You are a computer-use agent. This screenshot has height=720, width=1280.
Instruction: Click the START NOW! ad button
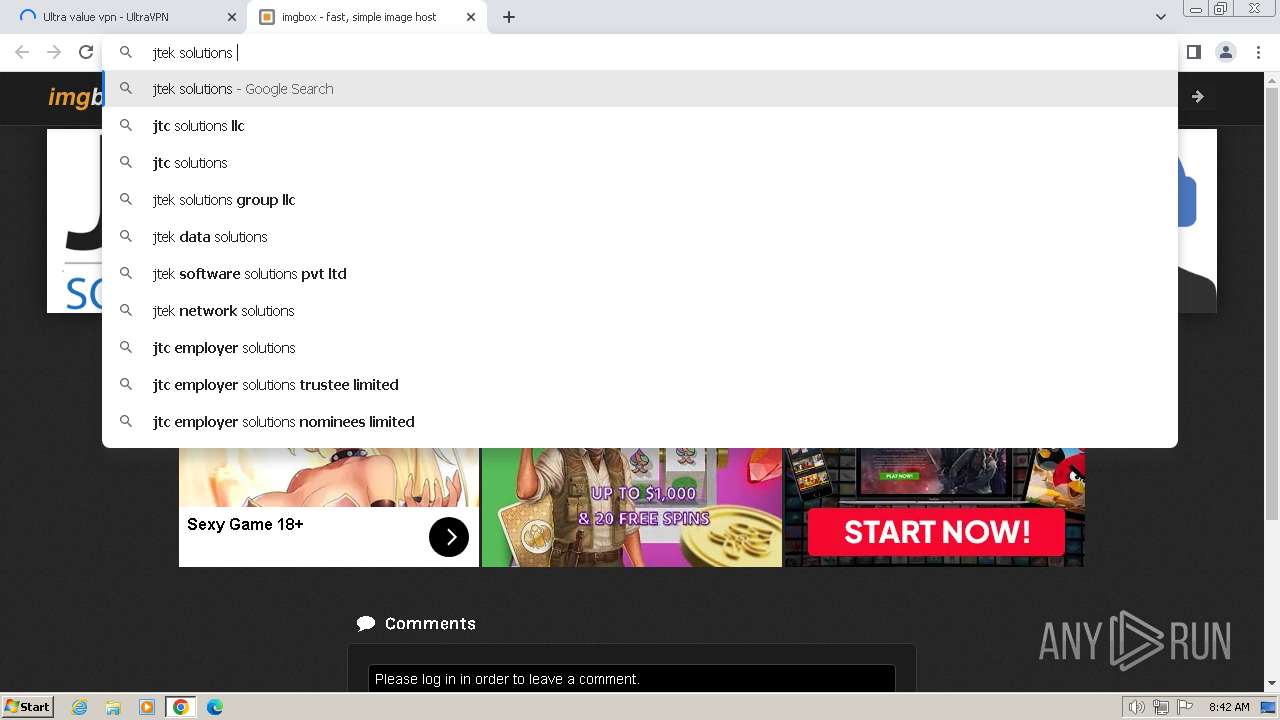coord(936,532)
